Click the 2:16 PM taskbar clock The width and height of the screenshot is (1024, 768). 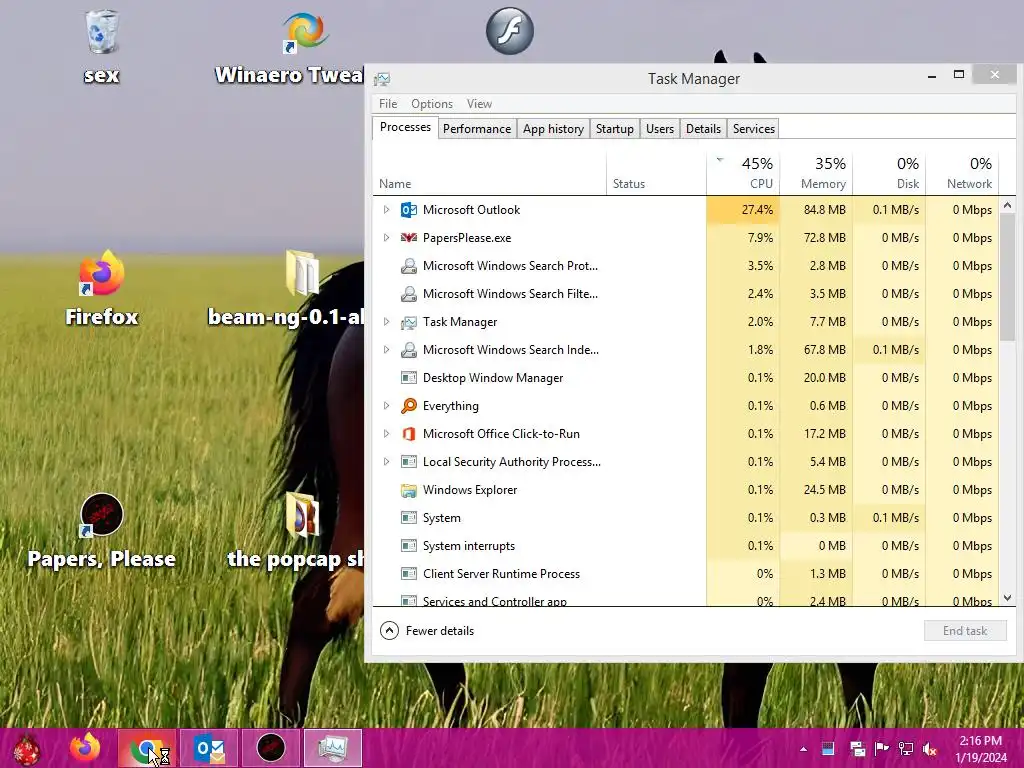tap(980, 749)
